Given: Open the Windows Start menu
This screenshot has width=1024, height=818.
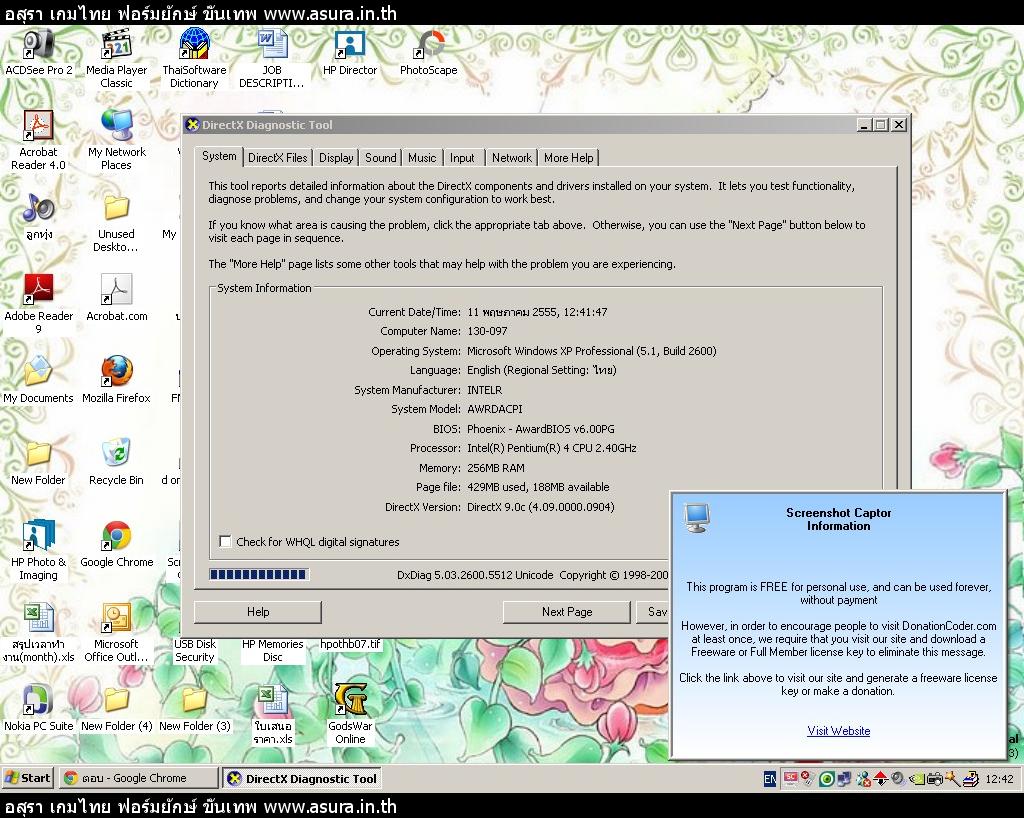Looking at the screenshot, I should click(x=27, y=778).
